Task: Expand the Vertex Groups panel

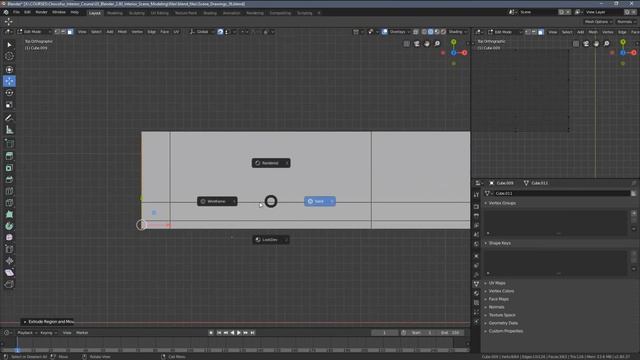Action: click(501, 203)
